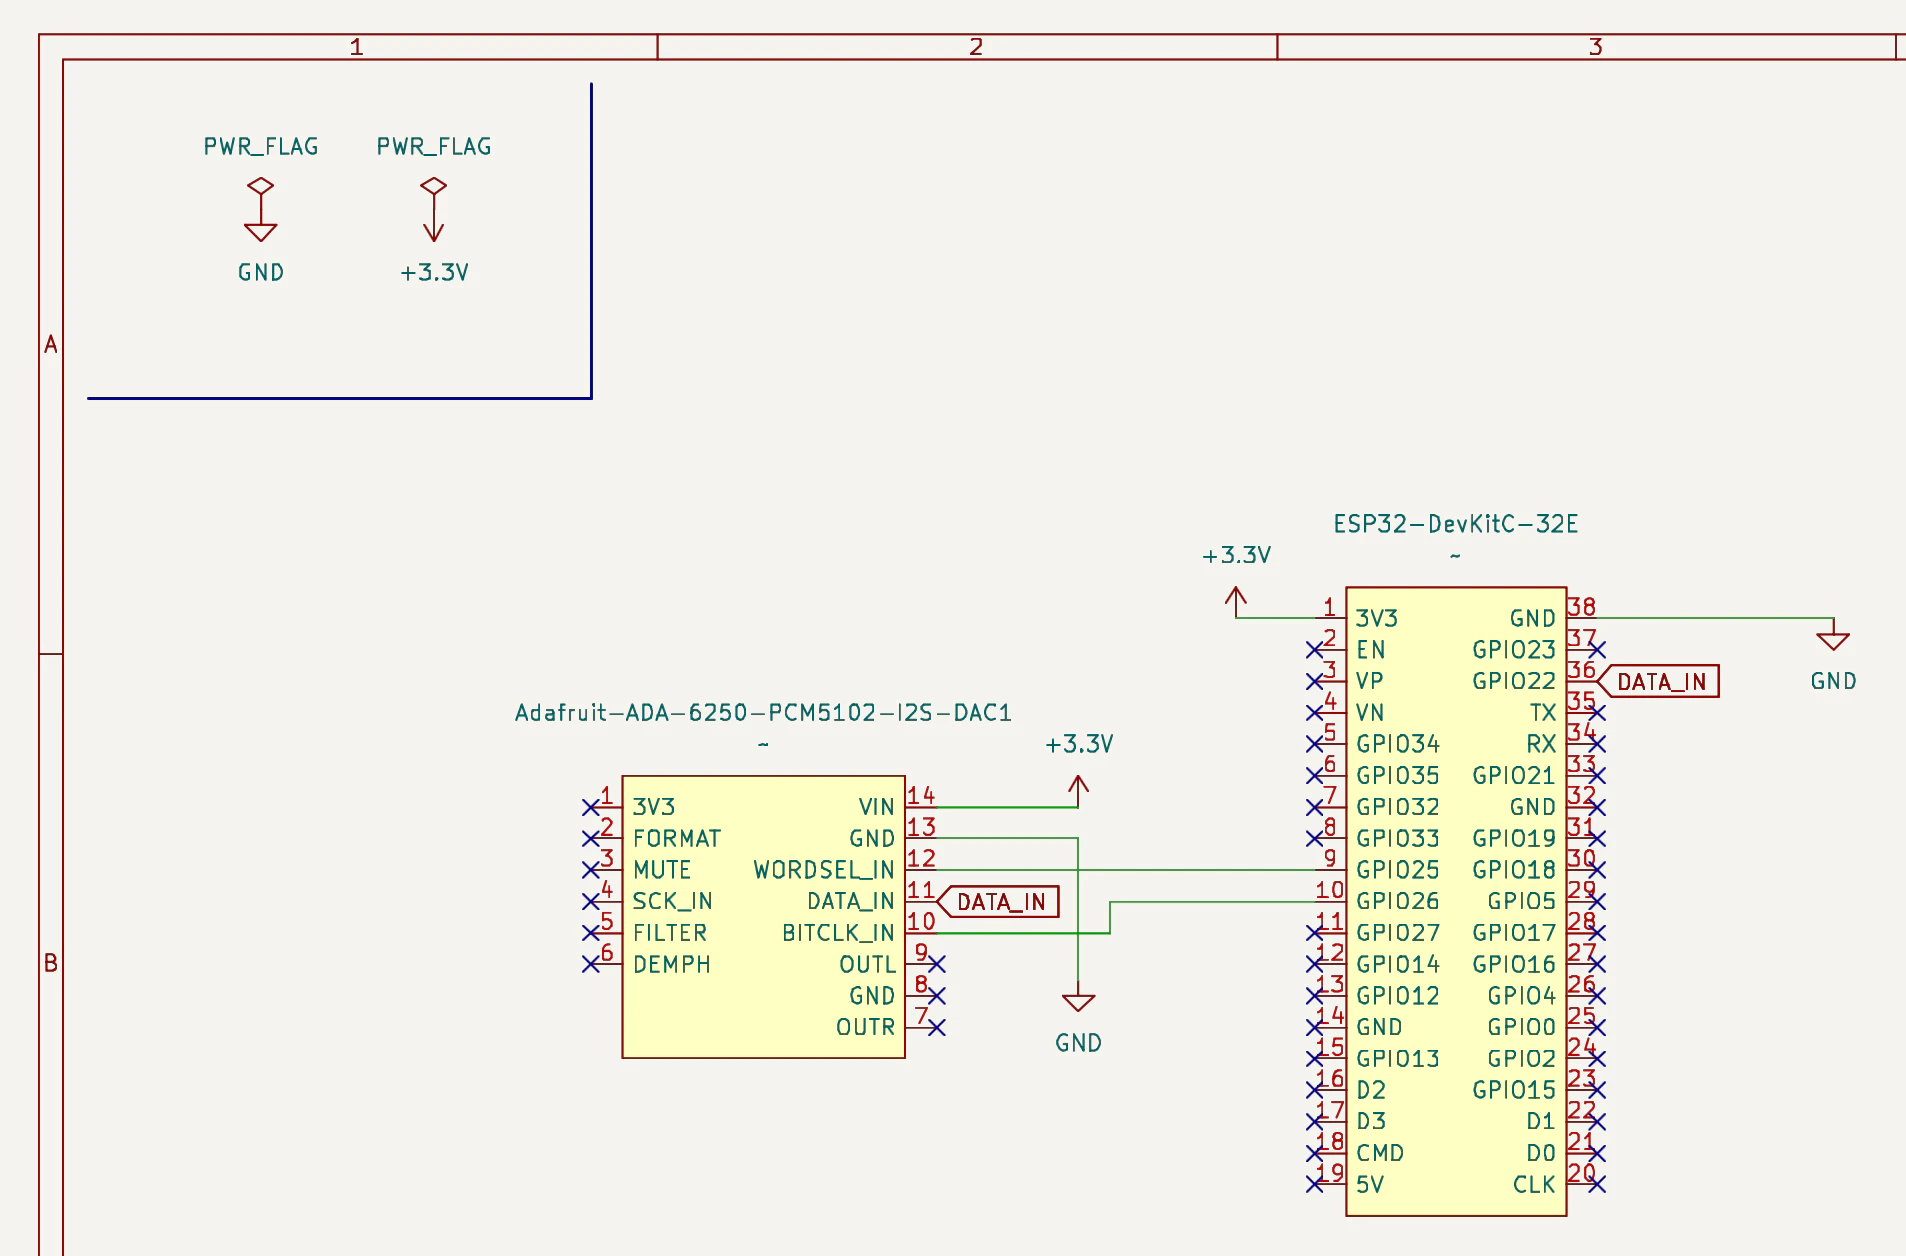The width and height of the screenshot is (1906, 1256).
Task: Select the no-connect flag on the ESP32 CLK pin
Action: (x=1597, y=1185)
